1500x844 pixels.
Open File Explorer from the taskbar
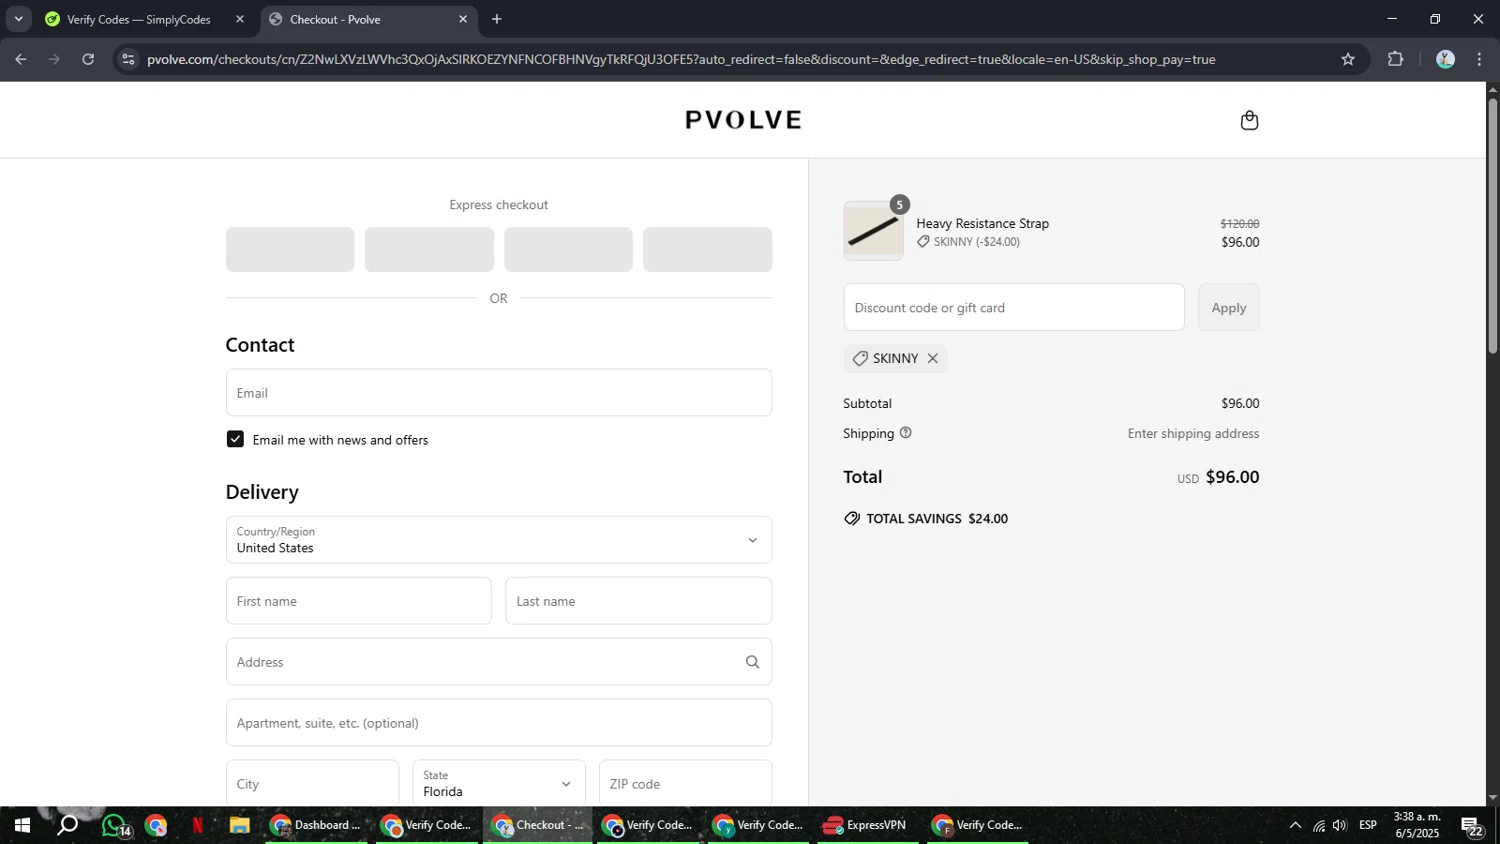click(239, 826)
